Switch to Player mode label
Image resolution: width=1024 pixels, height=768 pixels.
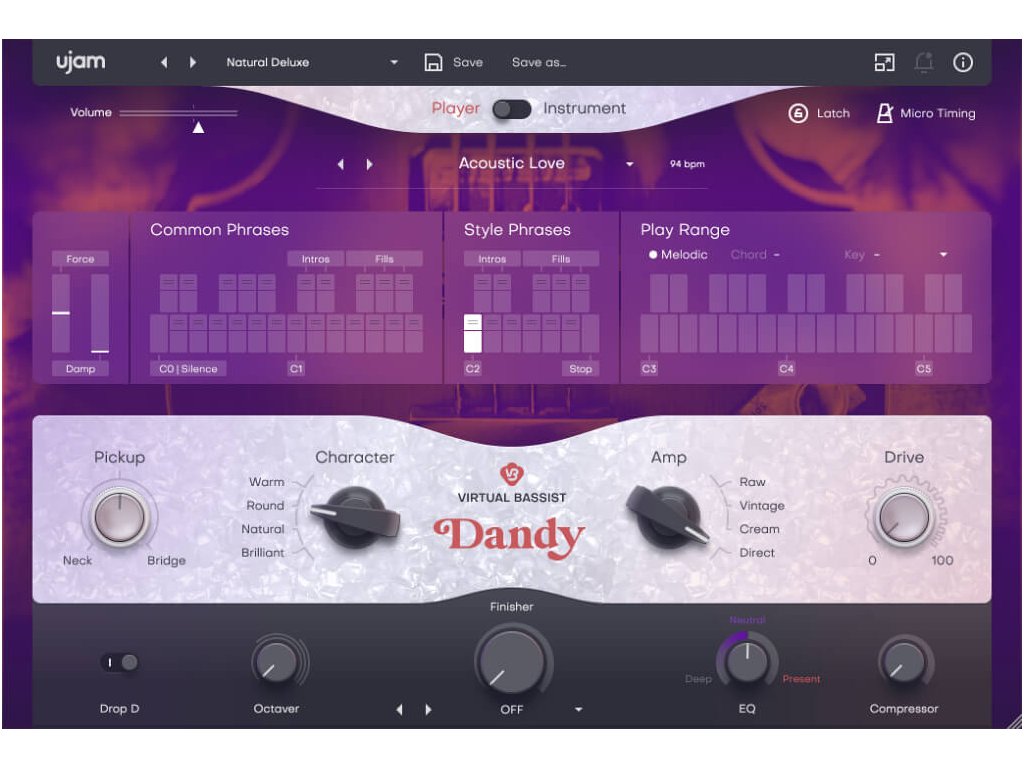(456, 108)
